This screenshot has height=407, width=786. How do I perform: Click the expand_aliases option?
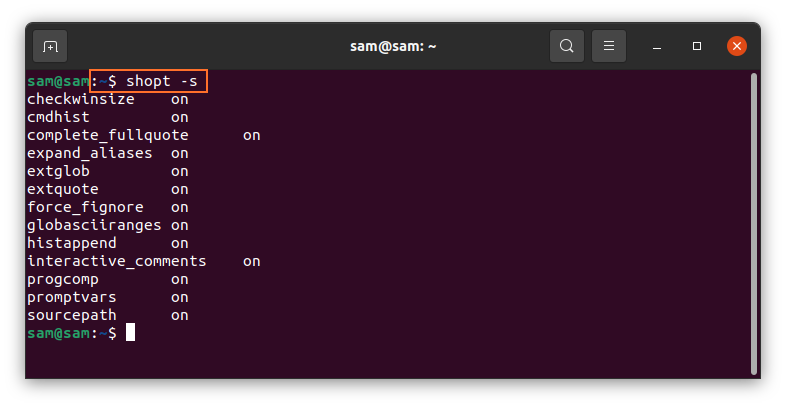click(89, 153)
